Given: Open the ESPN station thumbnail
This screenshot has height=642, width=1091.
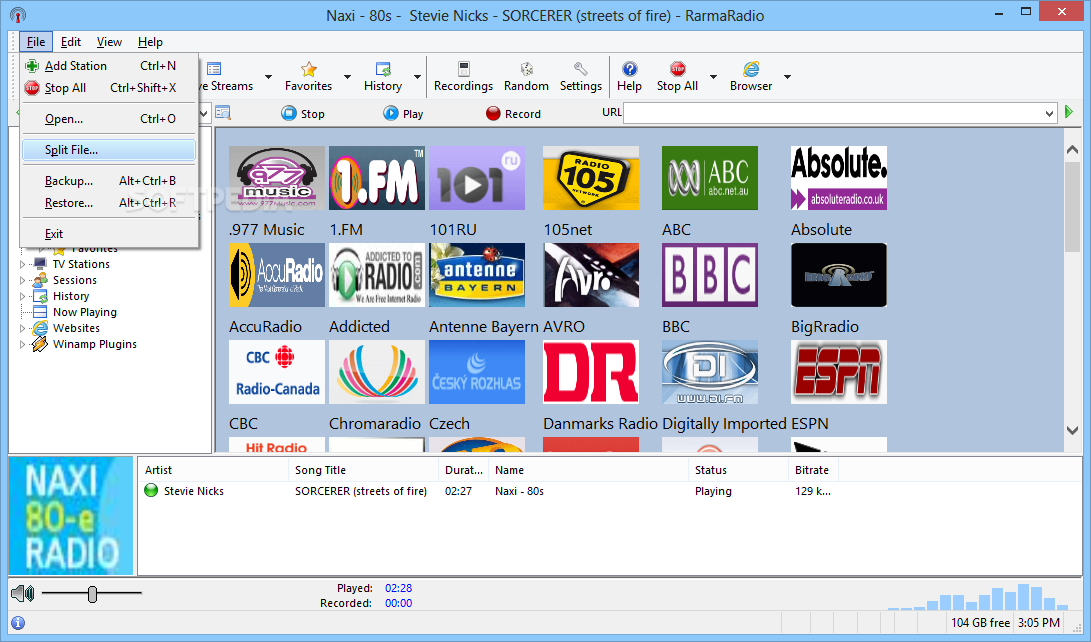Looking at the screenshot, I should [x=838, y=372].
